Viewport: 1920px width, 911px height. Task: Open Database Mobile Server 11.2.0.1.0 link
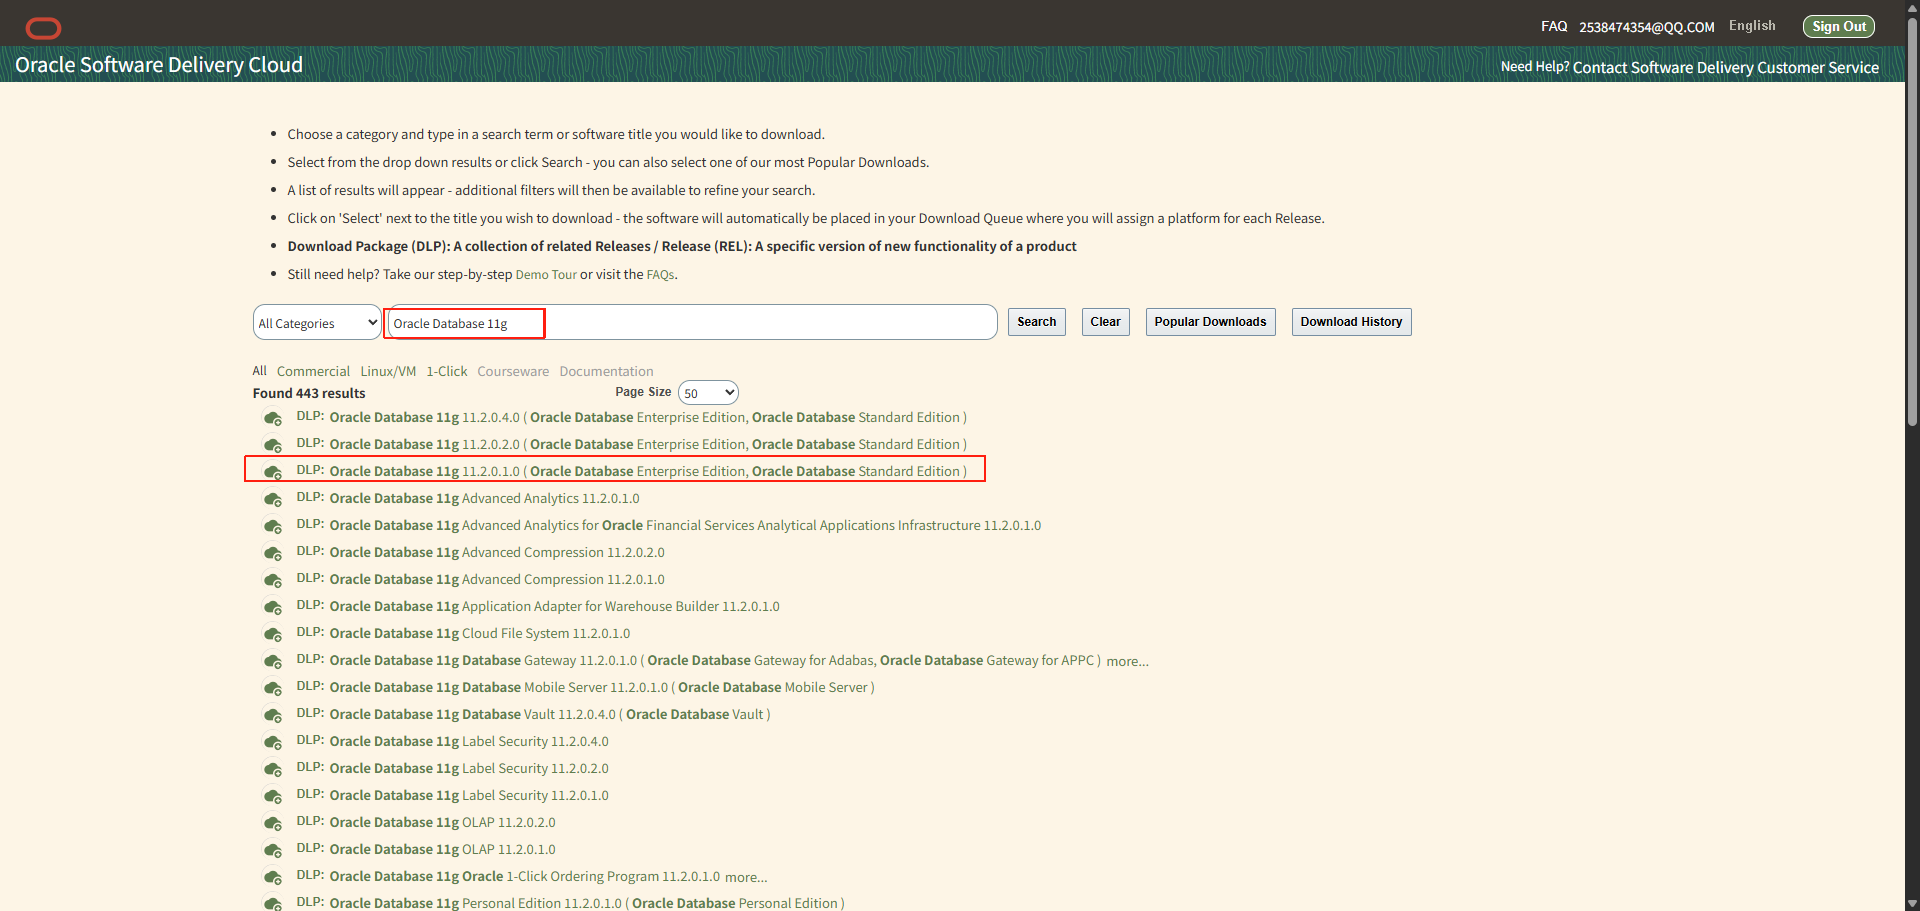602,688
